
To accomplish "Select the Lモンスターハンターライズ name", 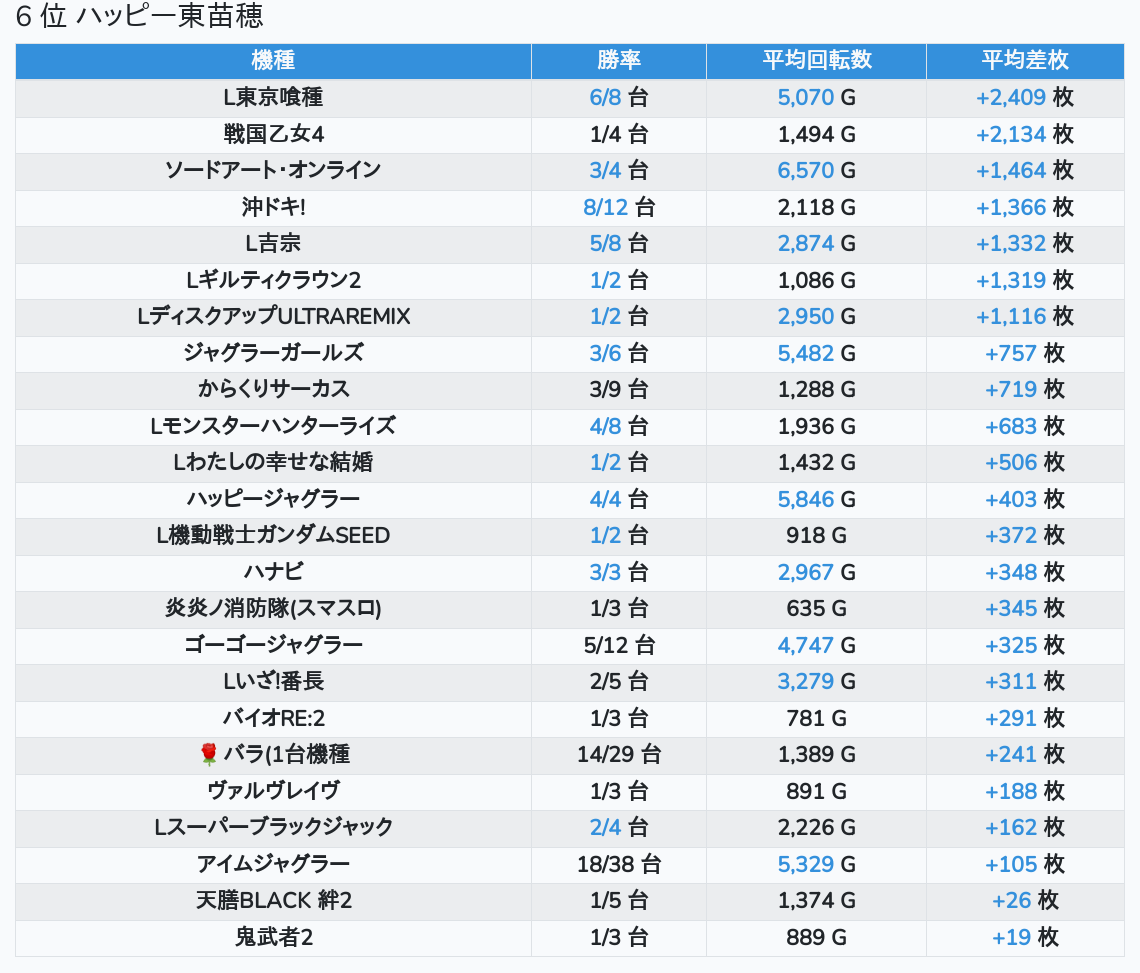I will pyautogui.click(x=273, y=426).
